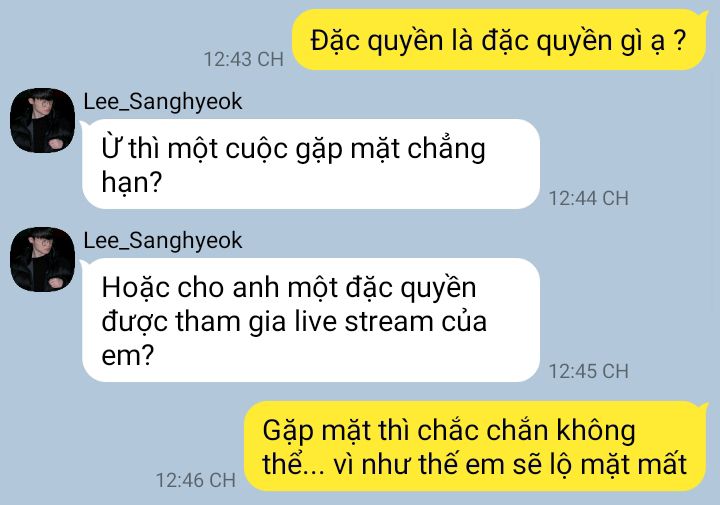Tap Lee_Sanghyeok's avatar beside the "Hoặc cho anh" message
Image resolution: width=720 pixels, height=505 pixels.
point(42,259)
